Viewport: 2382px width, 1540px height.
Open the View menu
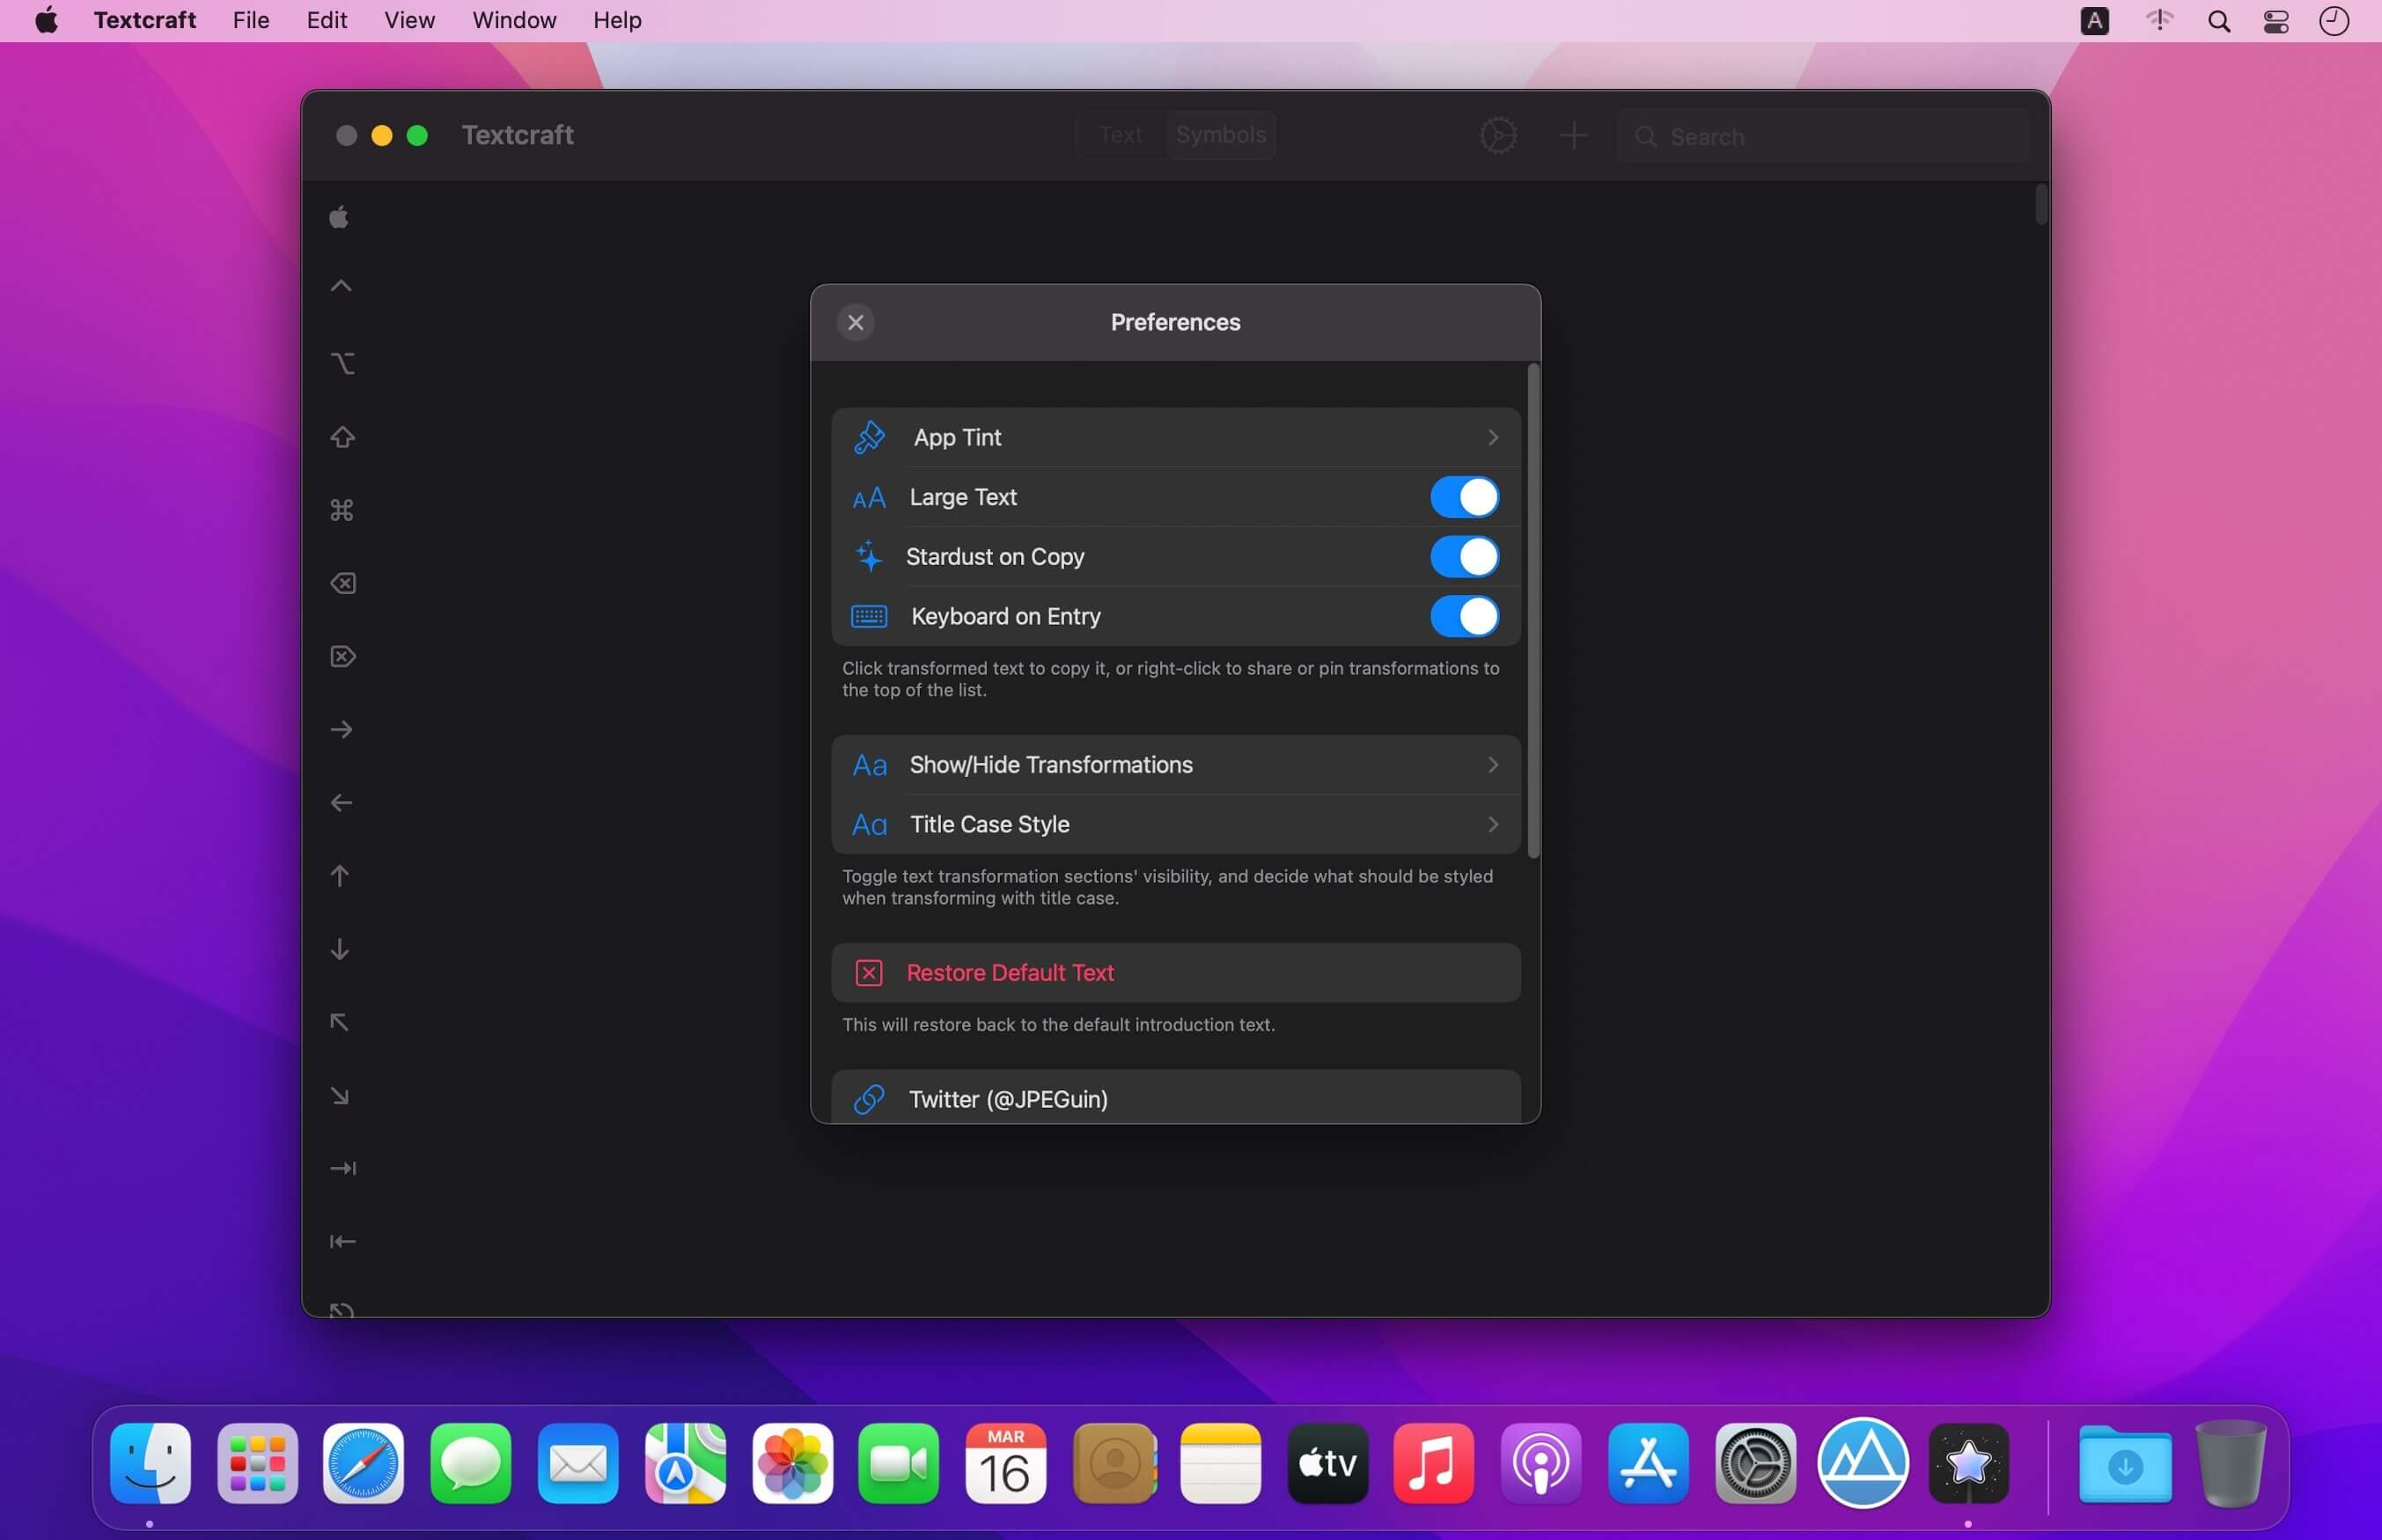click(x=409, y=20)
